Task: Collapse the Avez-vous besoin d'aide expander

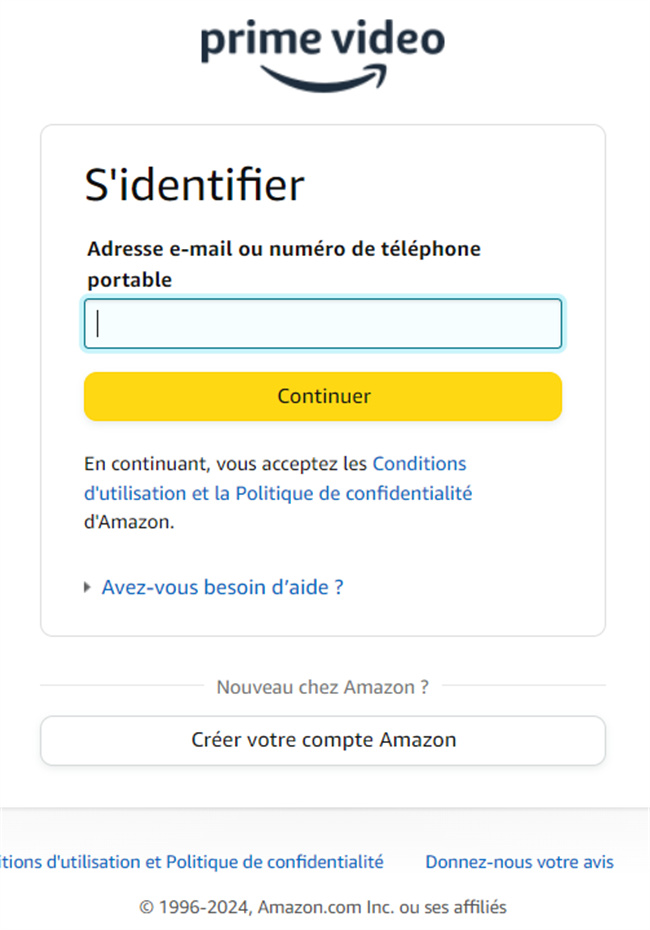Action: click(222, 587)
